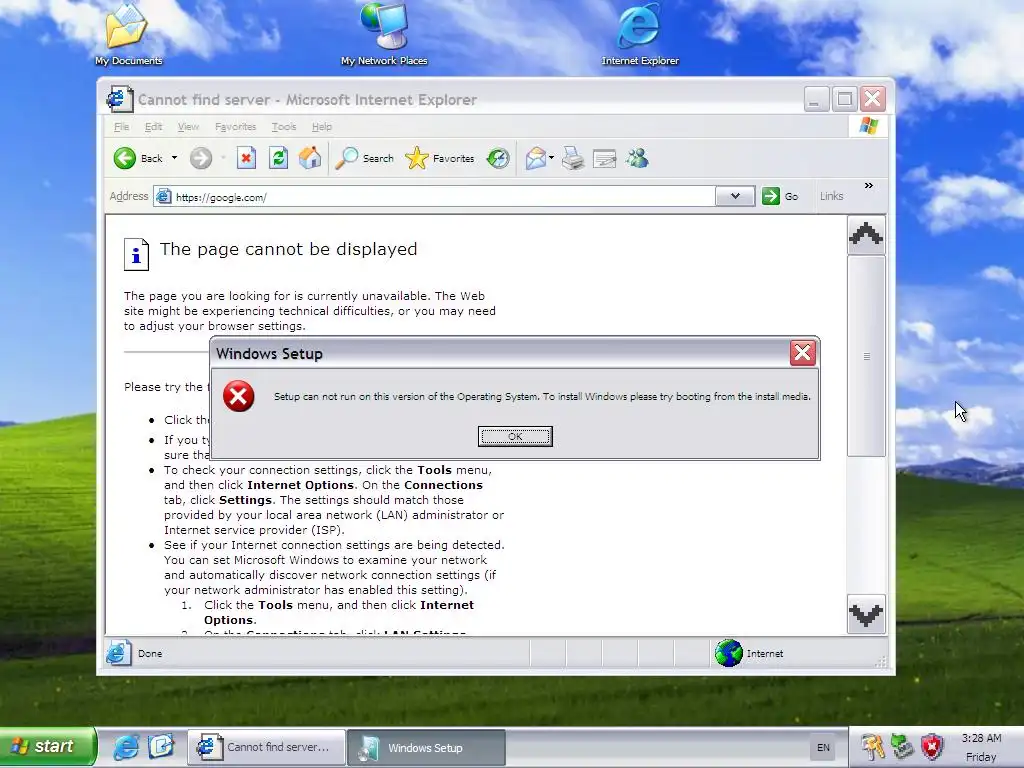Click the info page icon beside the heading
The height and width of the screenshot is (768, 1024).
136,253
